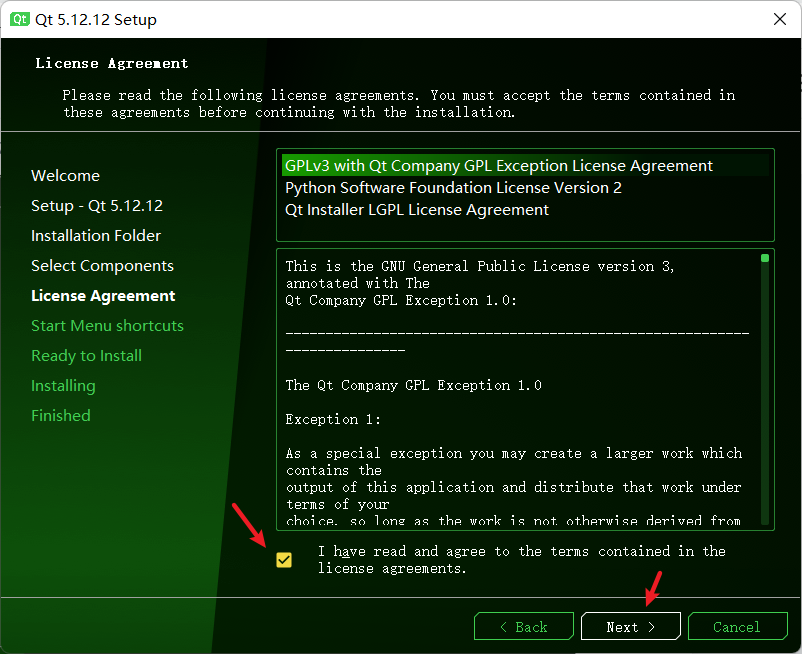
Task: Click the Qt logo icon in title bar
Action: 20,19
